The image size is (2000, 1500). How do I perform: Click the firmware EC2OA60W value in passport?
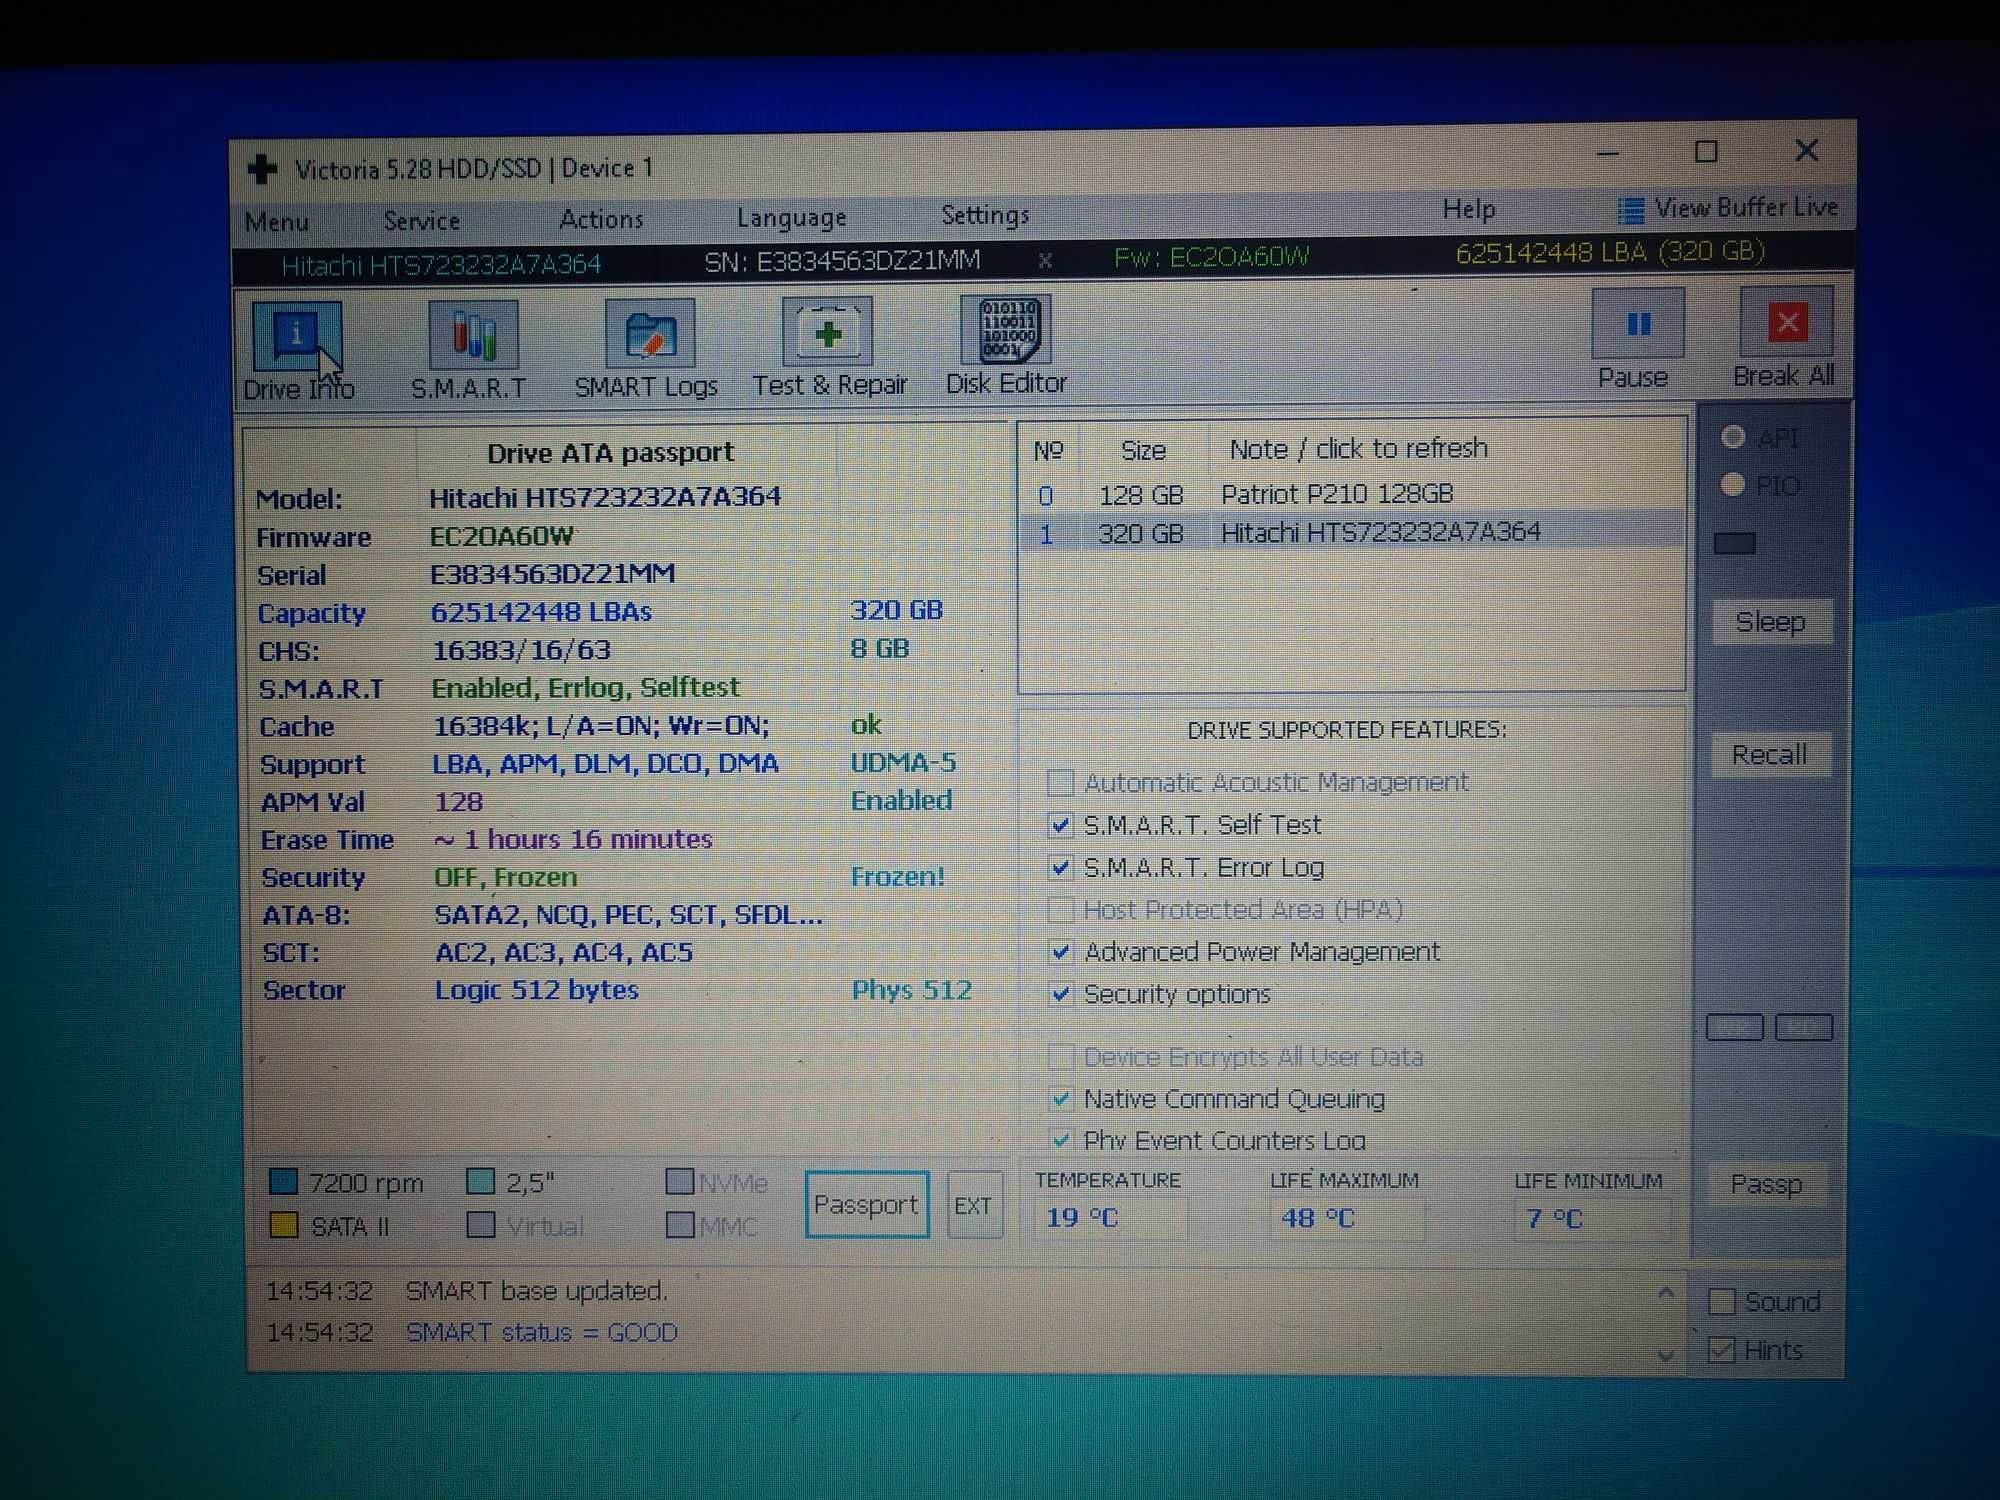point(501,536)
